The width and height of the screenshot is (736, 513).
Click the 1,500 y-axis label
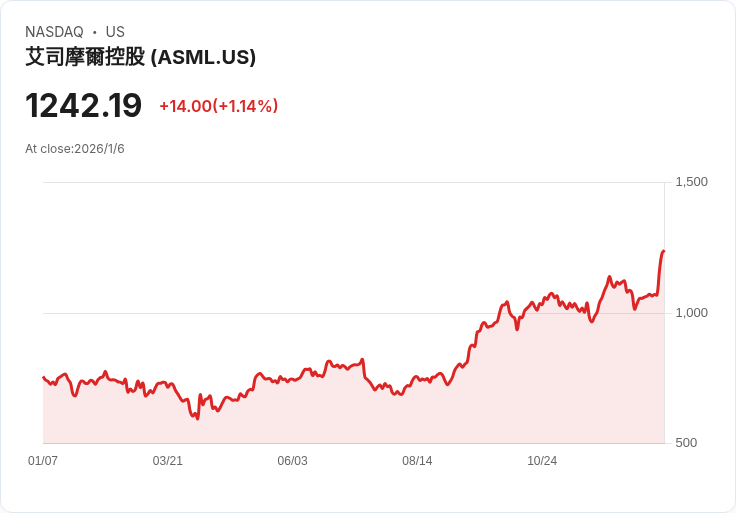[691, 182]
